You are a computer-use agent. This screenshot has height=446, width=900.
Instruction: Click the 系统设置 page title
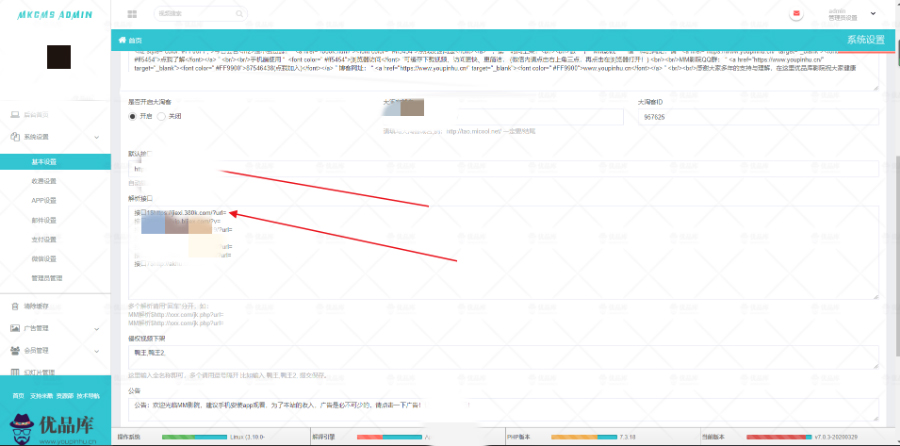(866, 40)
